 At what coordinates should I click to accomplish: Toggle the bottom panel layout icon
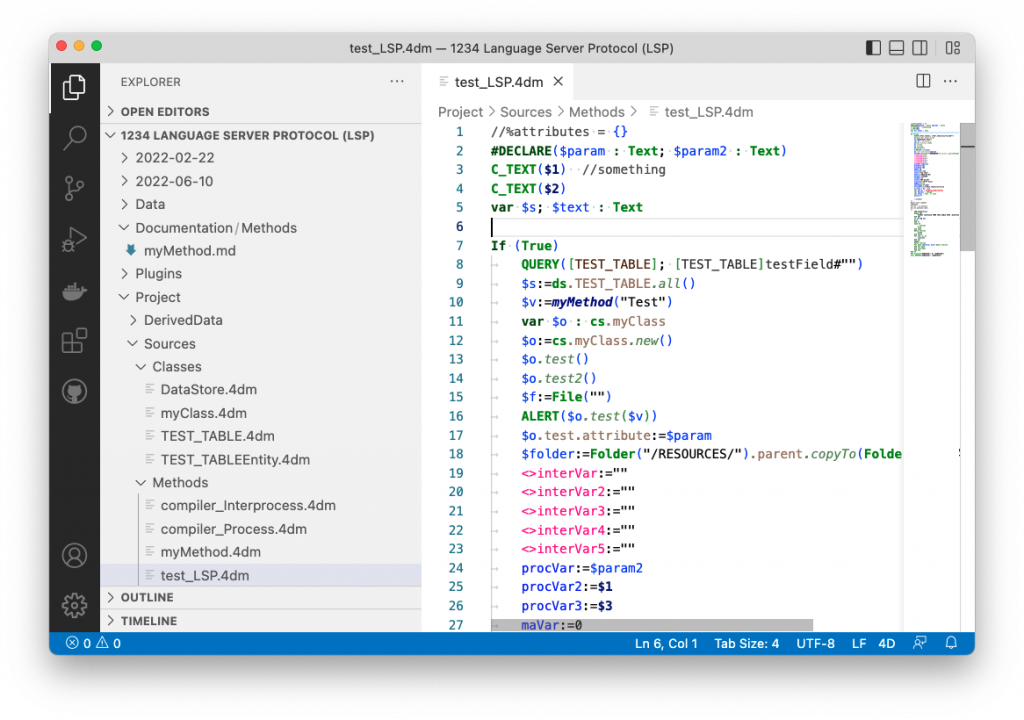click(x=897, y=48)
